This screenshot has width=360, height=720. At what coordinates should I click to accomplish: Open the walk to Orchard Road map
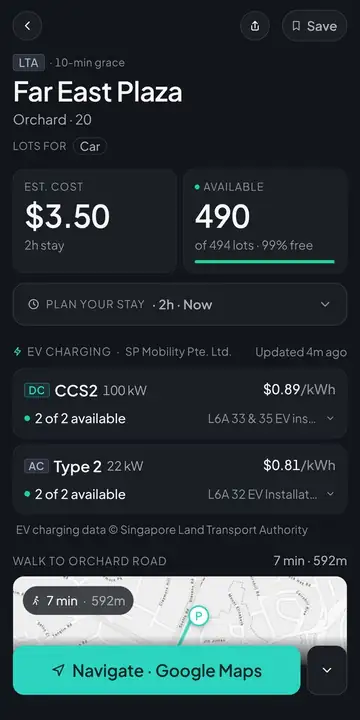coord(180,611)
